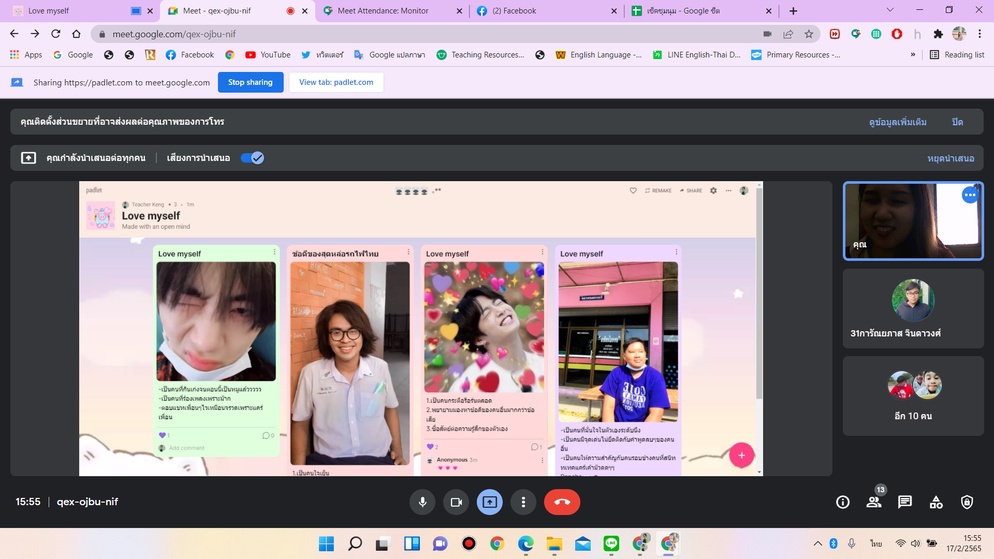994x559 pixels.
Task: Open host controls shield icon
Action: pos(967,502)
